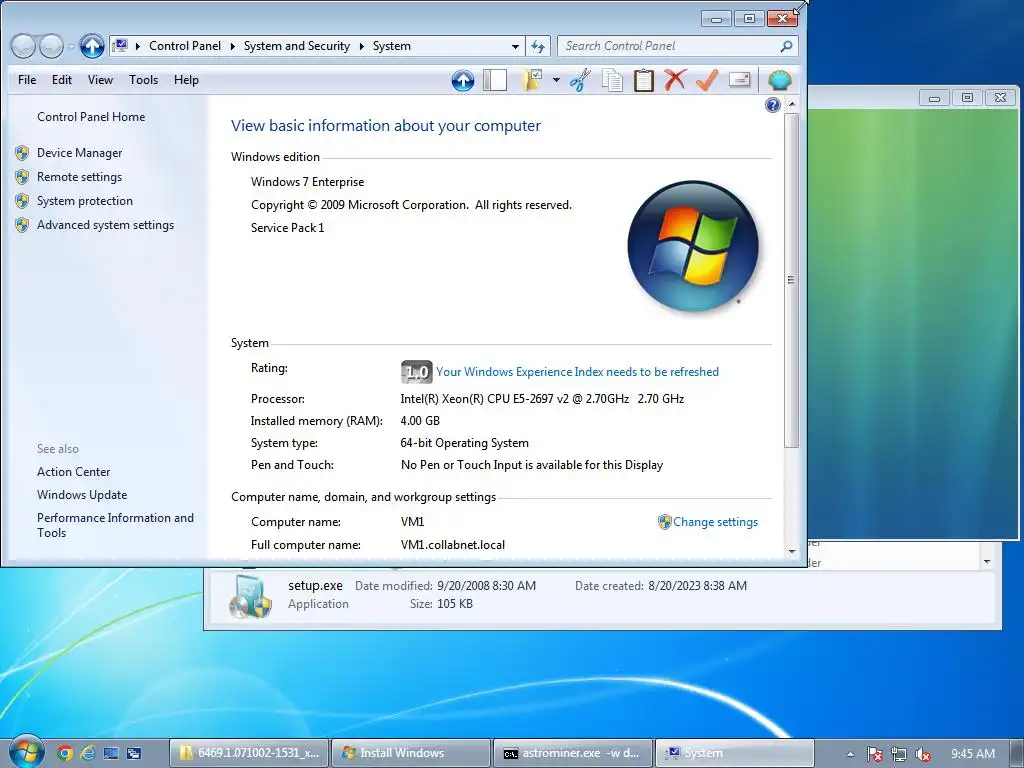Click the dropdown arrow in background window
Screen dimensions: 1024x768
[x=987, y=562]
